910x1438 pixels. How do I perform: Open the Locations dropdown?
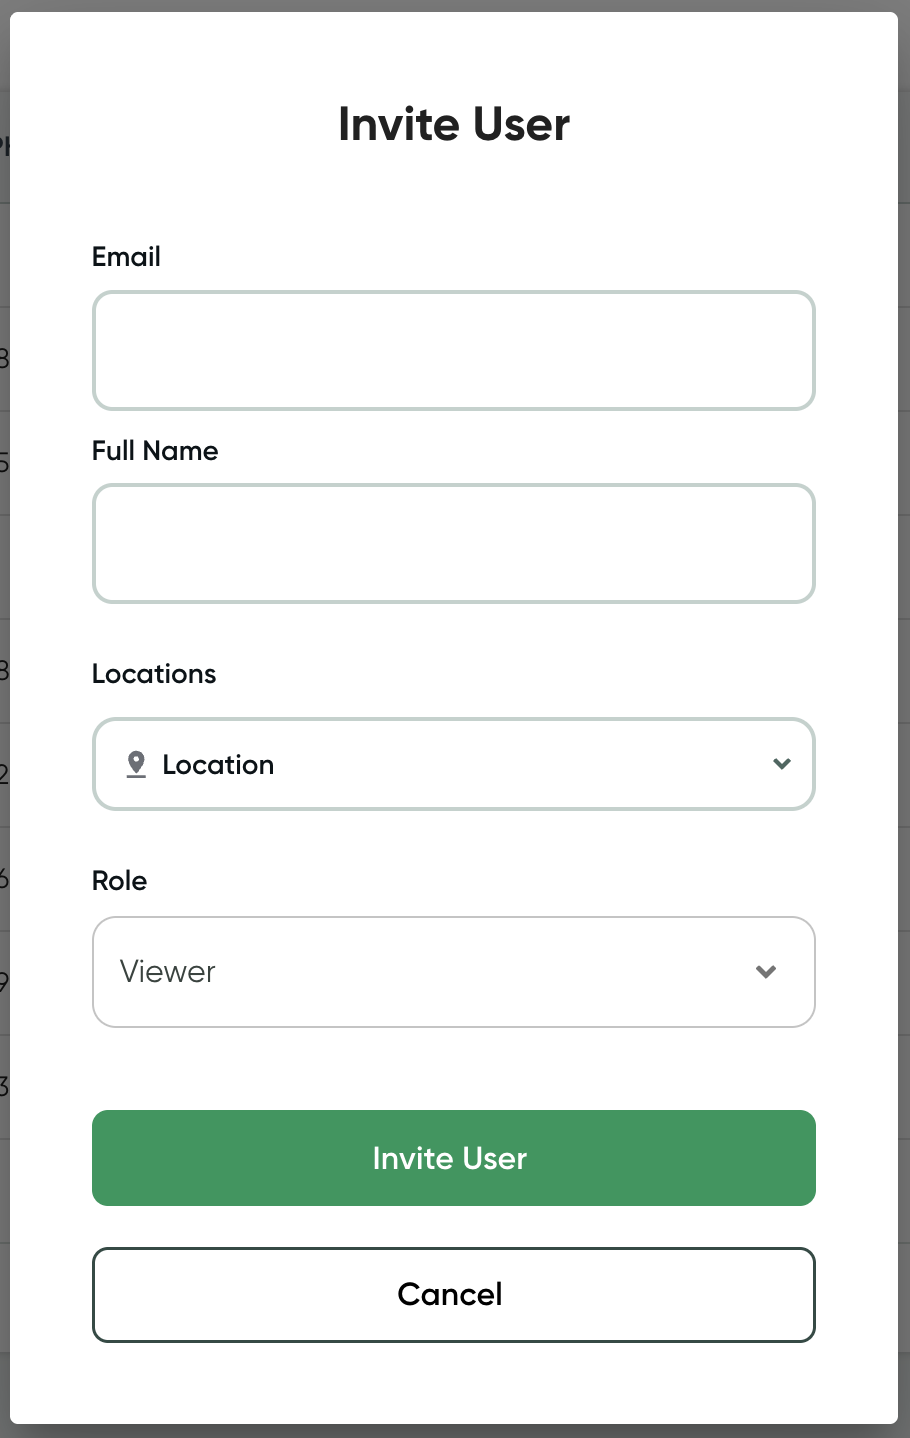(x=454, y=764)
